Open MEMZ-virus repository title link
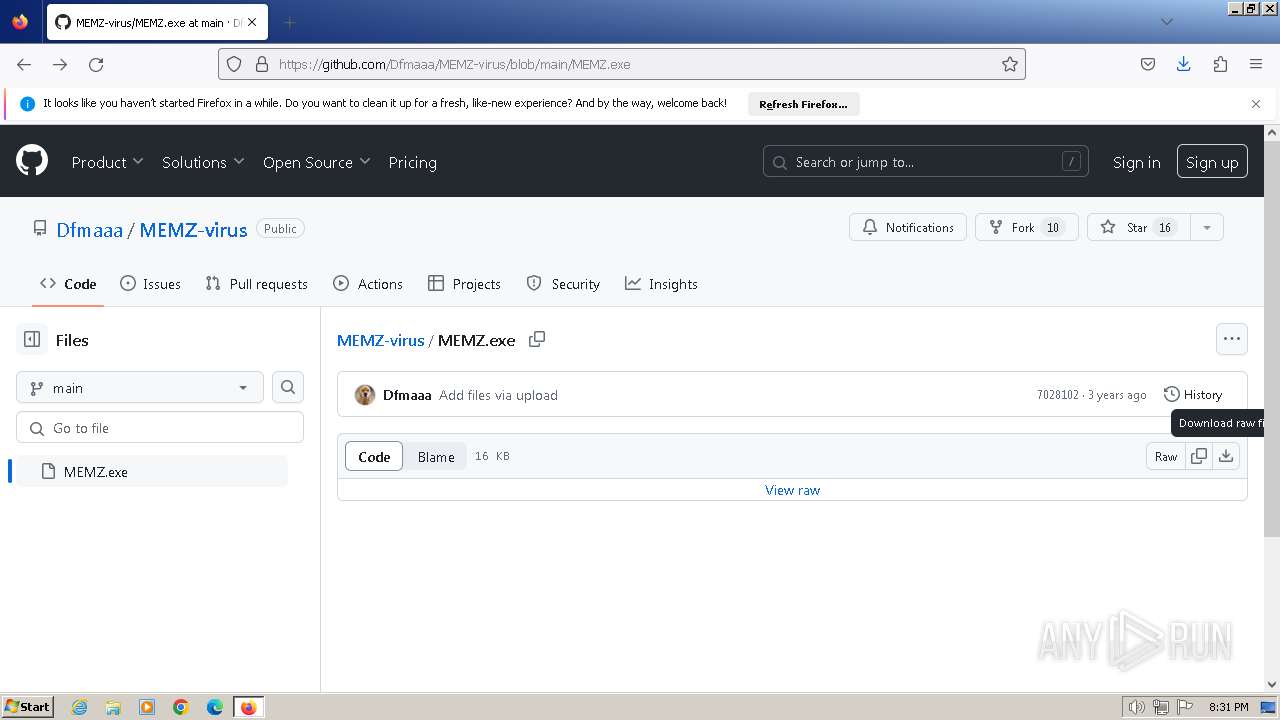 click(x=193, y=229)
